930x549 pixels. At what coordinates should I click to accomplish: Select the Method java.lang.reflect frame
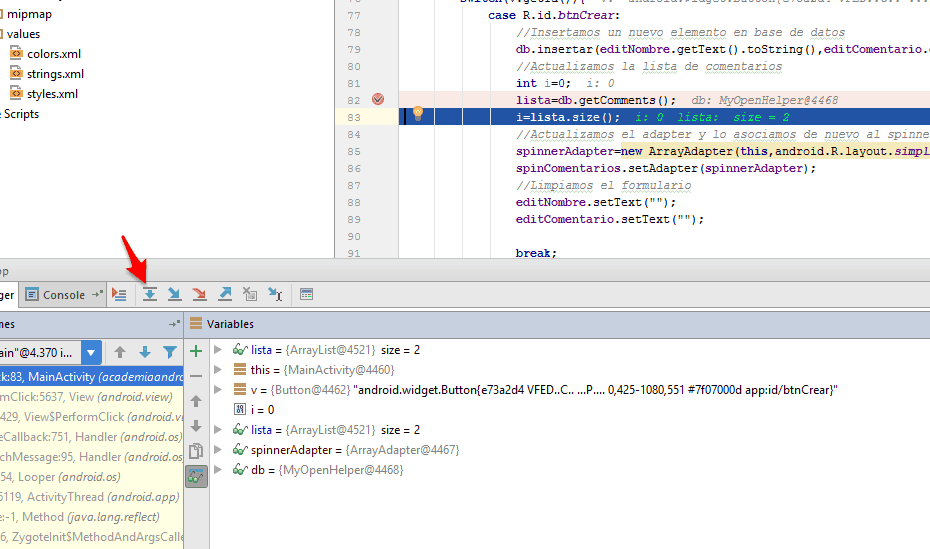click(91, 517)
